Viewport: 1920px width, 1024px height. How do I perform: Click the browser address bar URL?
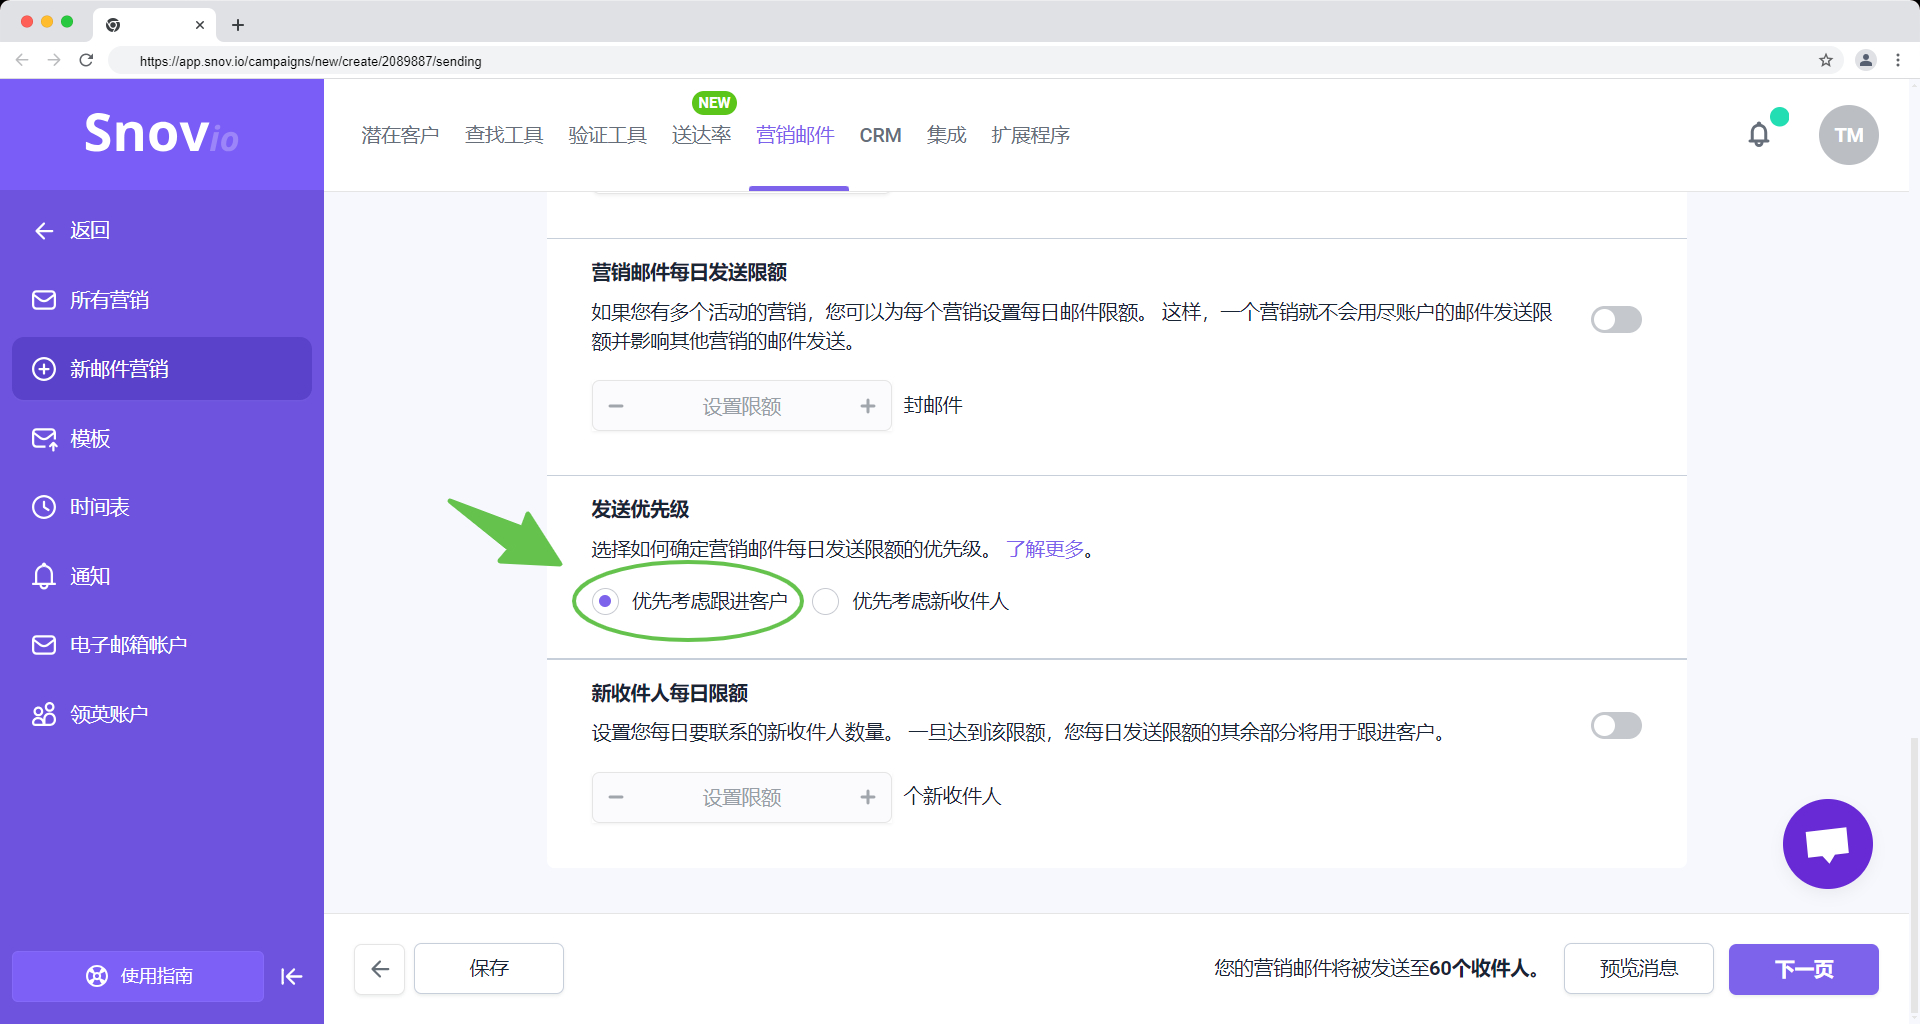point(310,61)
